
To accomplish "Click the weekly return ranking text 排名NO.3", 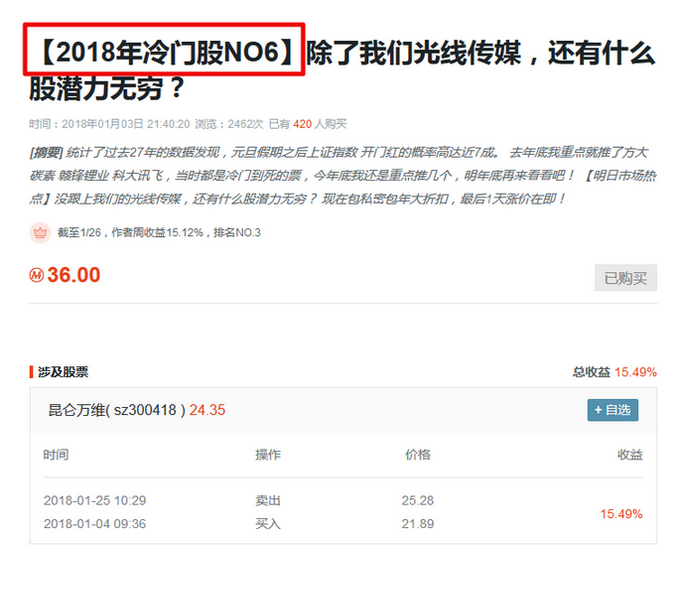I will tap(237, 233).
